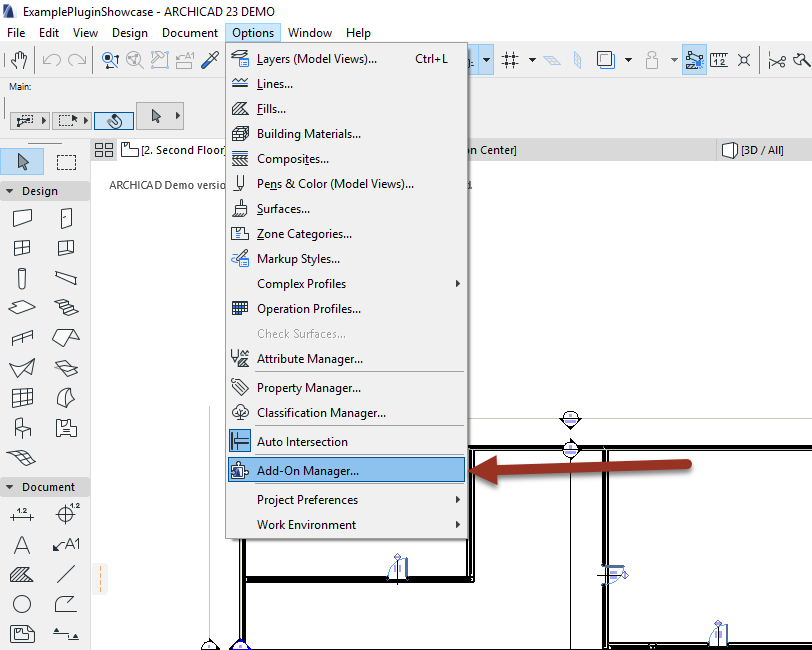Open dropdown arrow next to Trace icon
Image resolution: width=812 pixels, height=650 pixels.
tap(628, 60)
